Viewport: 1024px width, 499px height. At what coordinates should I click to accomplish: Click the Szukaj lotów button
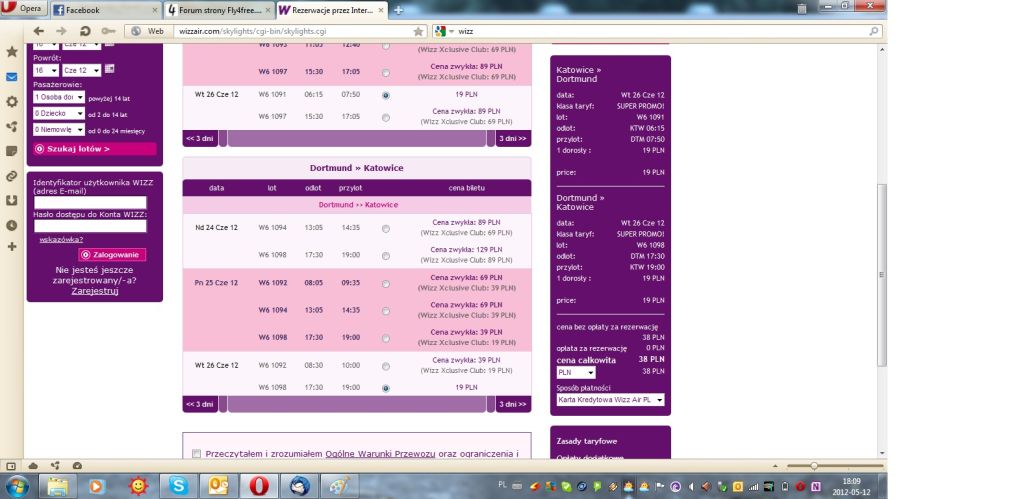95,149
